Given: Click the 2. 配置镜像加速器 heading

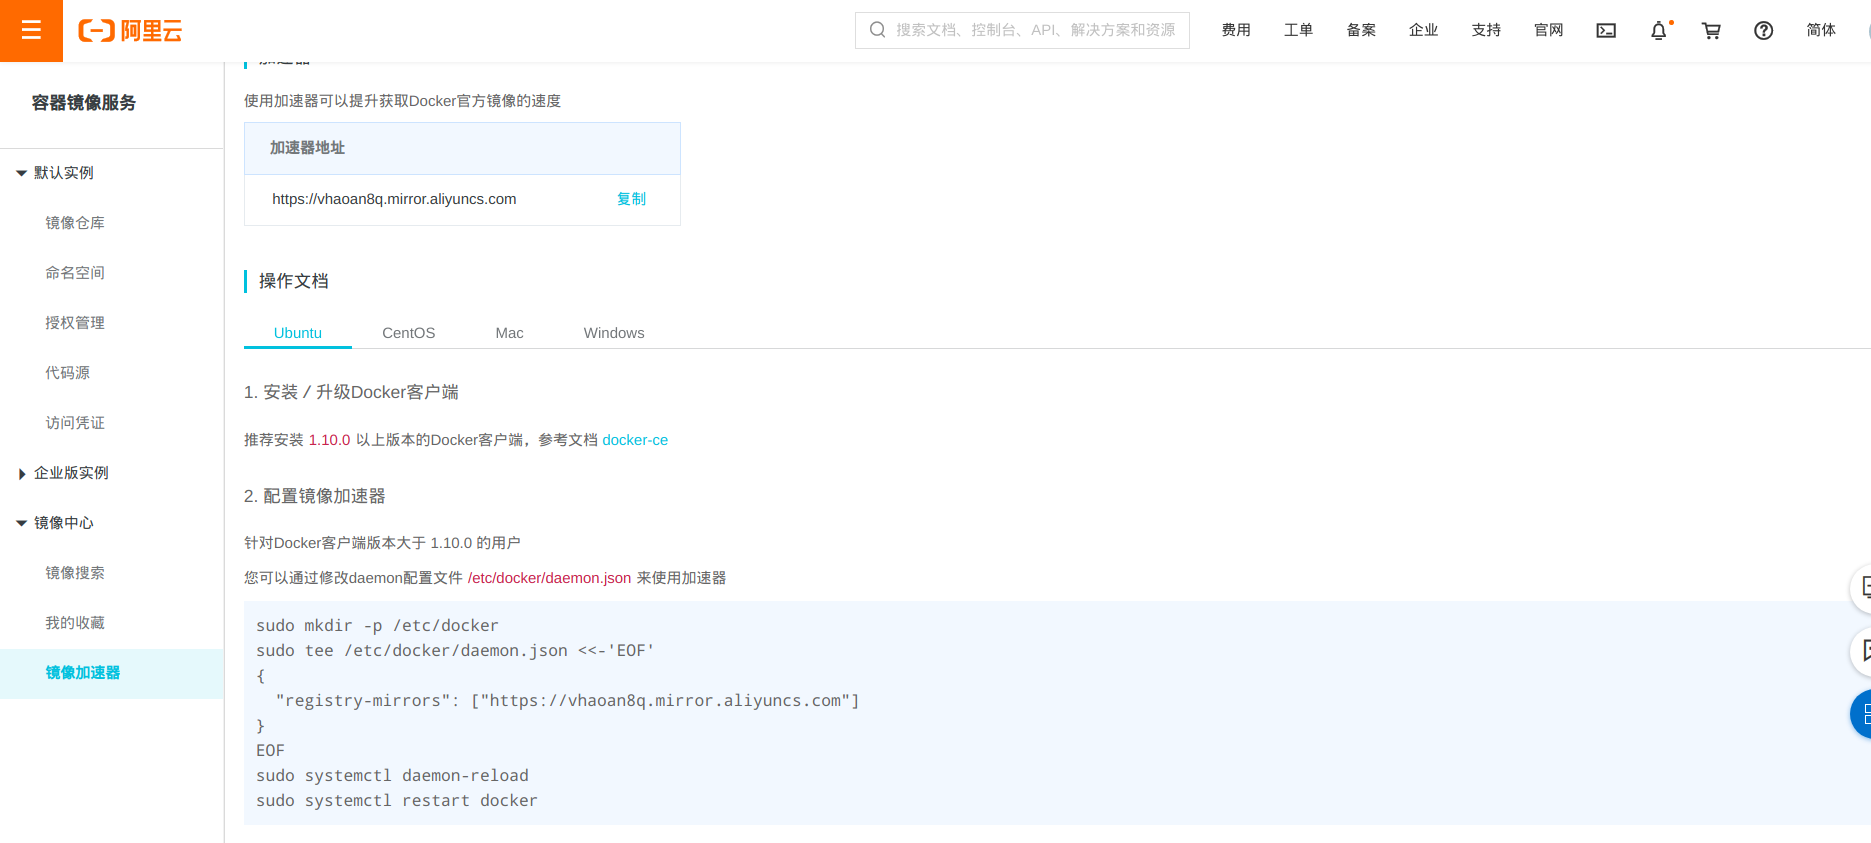Looking at the screenshot, I should 314,496.
